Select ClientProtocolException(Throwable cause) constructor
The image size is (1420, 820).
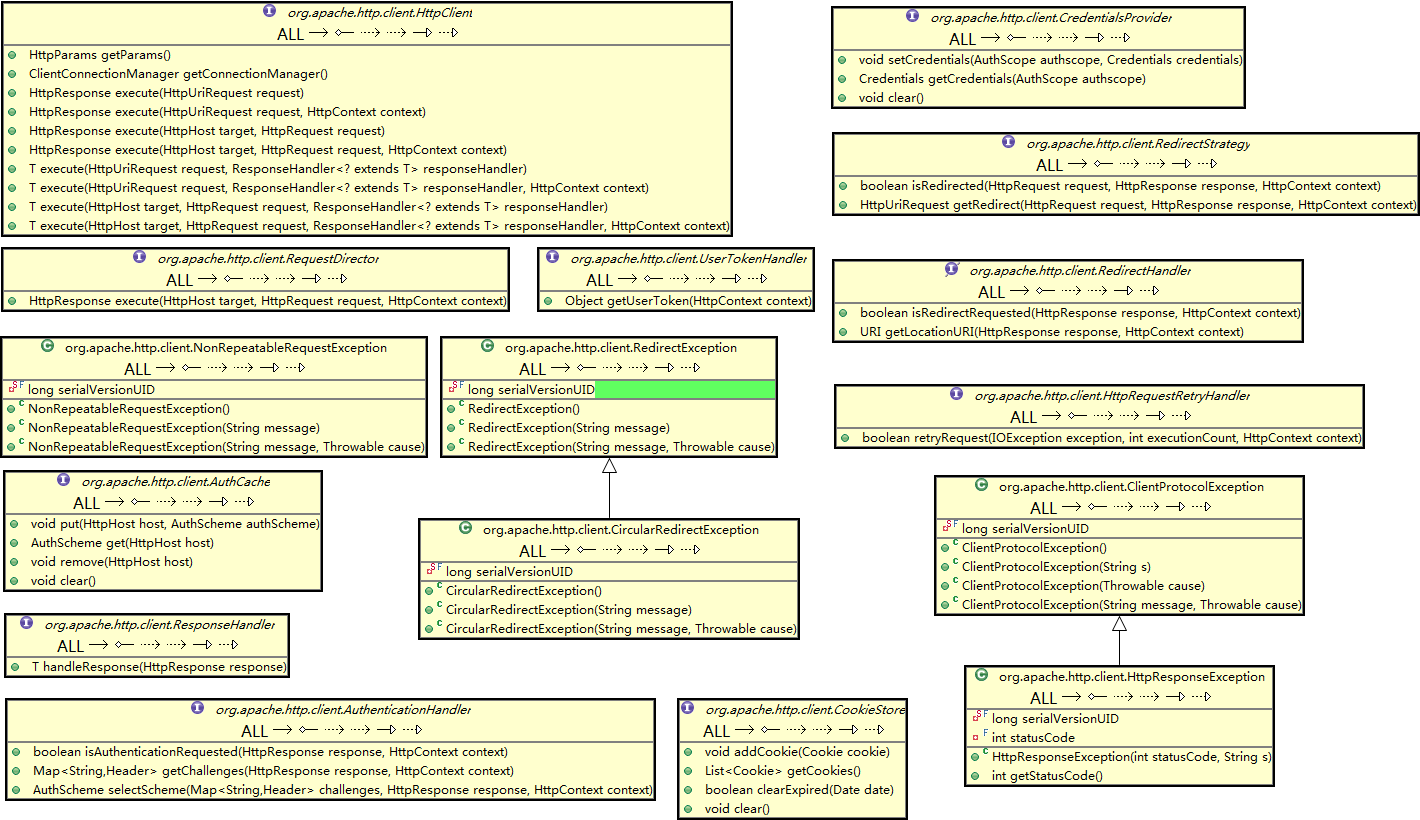(1083, 586)
